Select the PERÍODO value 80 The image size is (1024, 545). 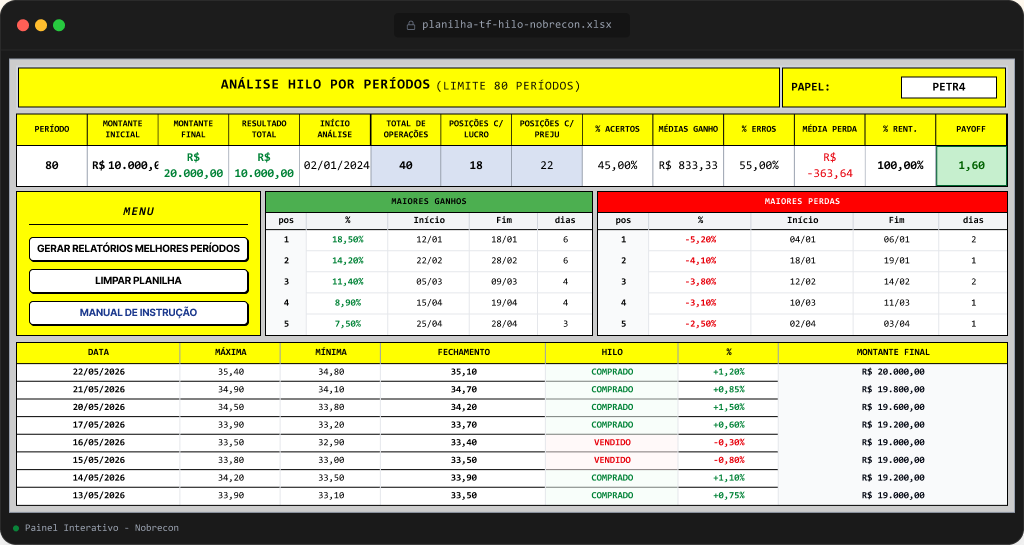52,166
